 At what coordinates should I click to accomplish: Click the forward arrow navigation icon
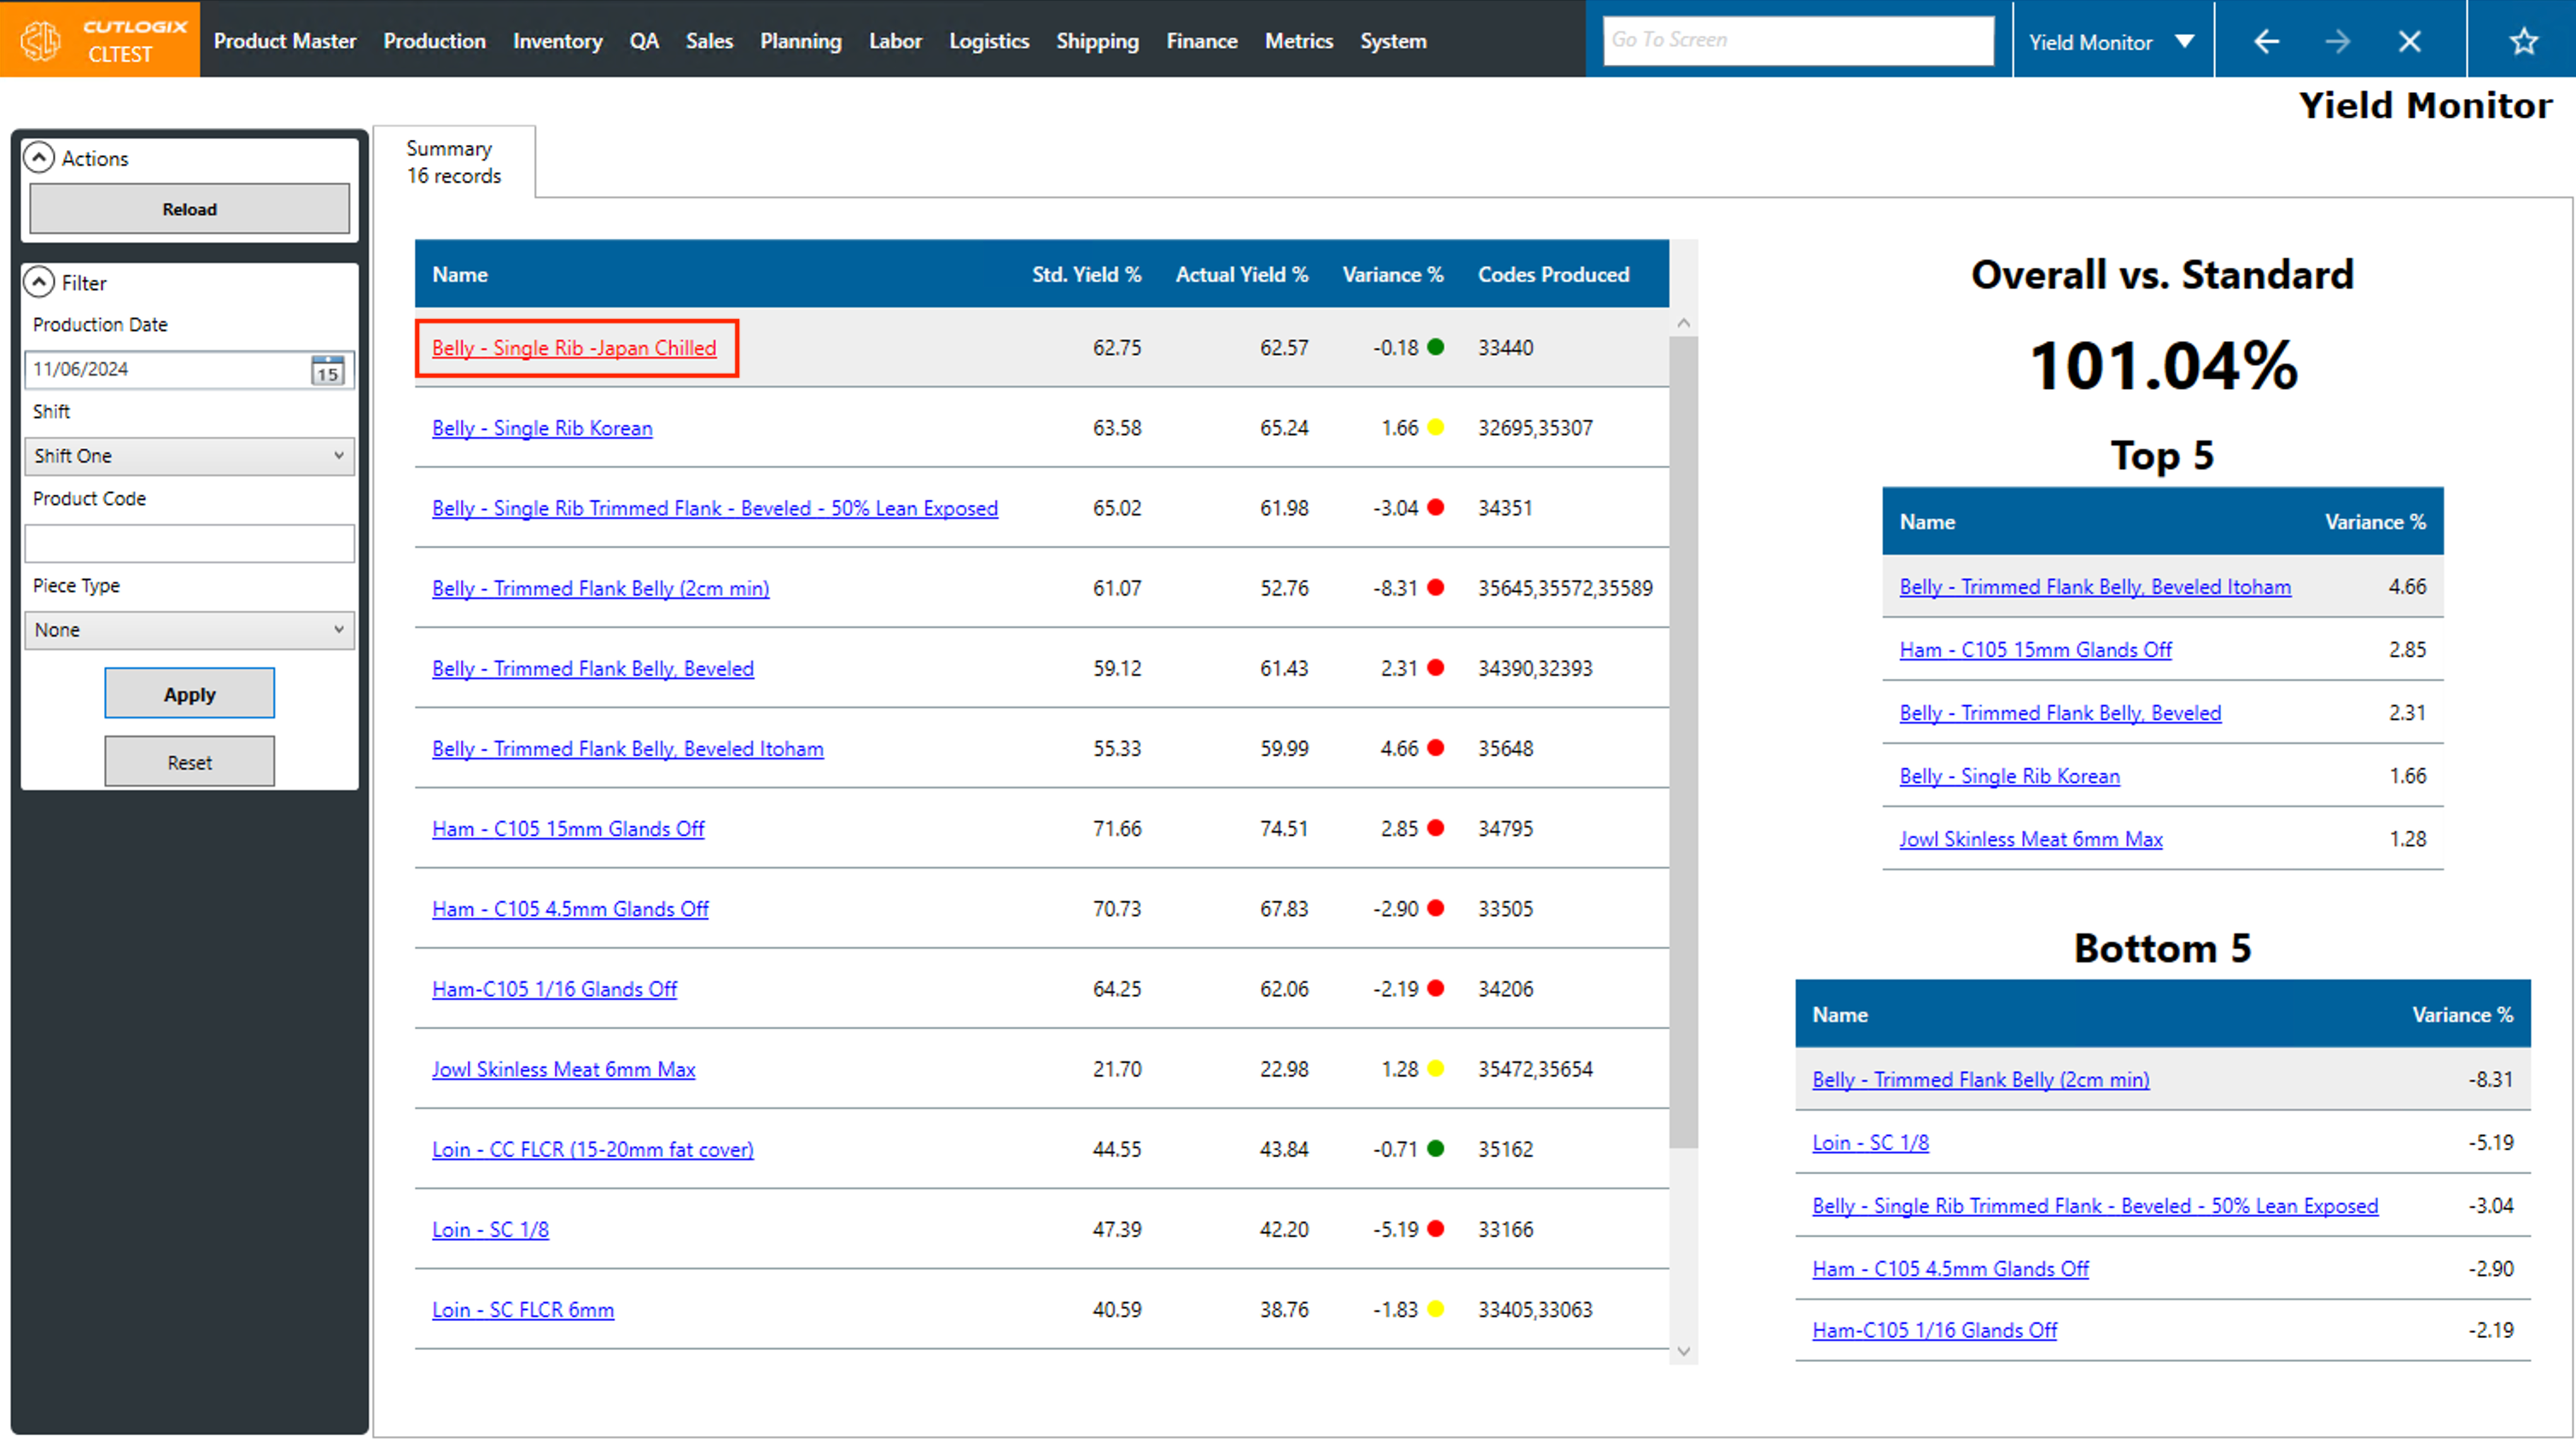pos(2337,41)
